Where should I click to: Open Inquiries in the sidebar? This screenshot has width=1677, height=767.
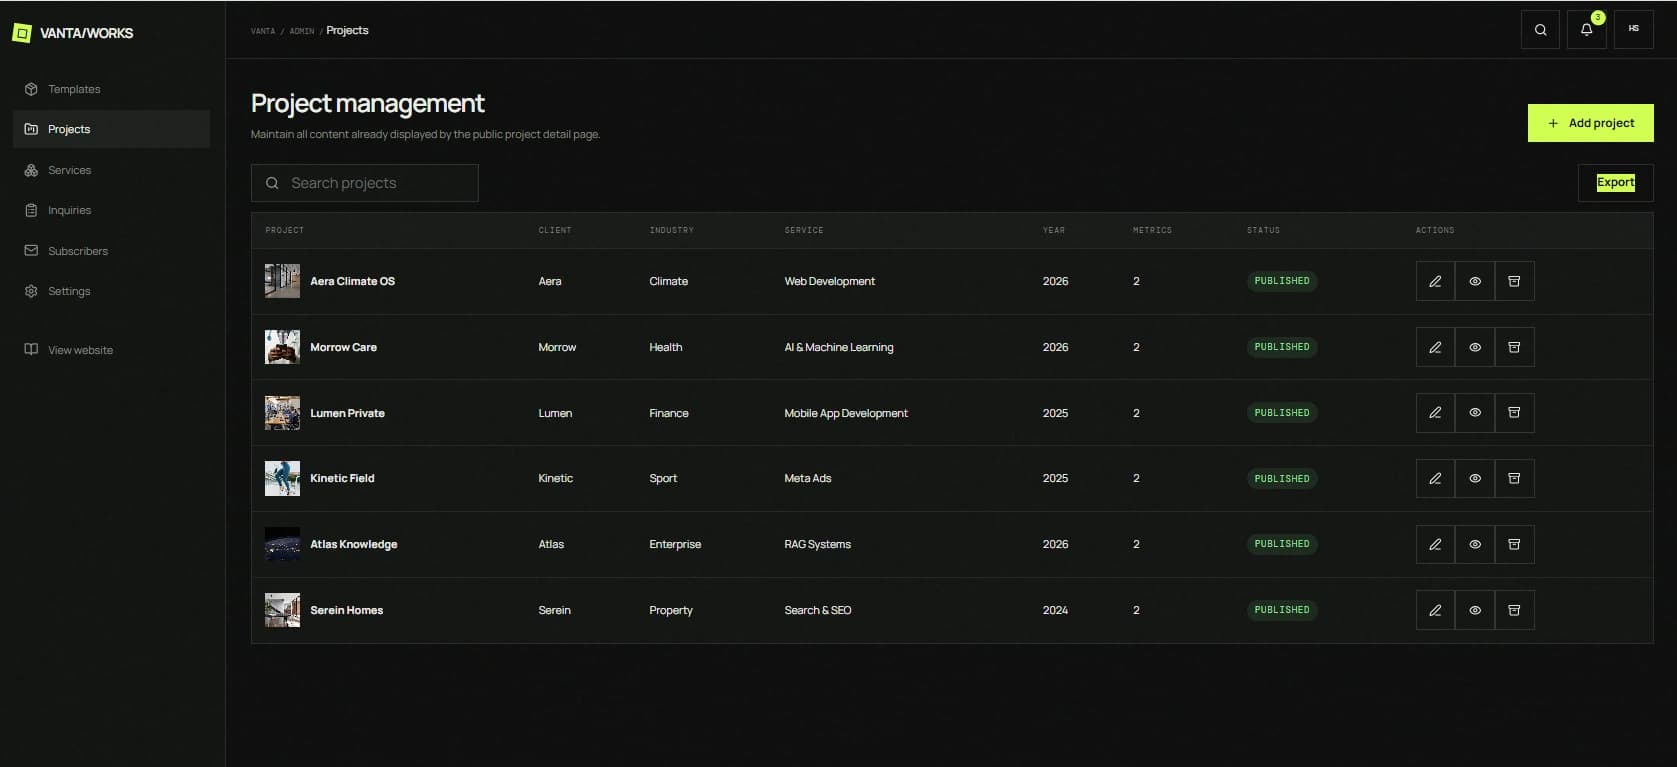[x=111, y=210]
